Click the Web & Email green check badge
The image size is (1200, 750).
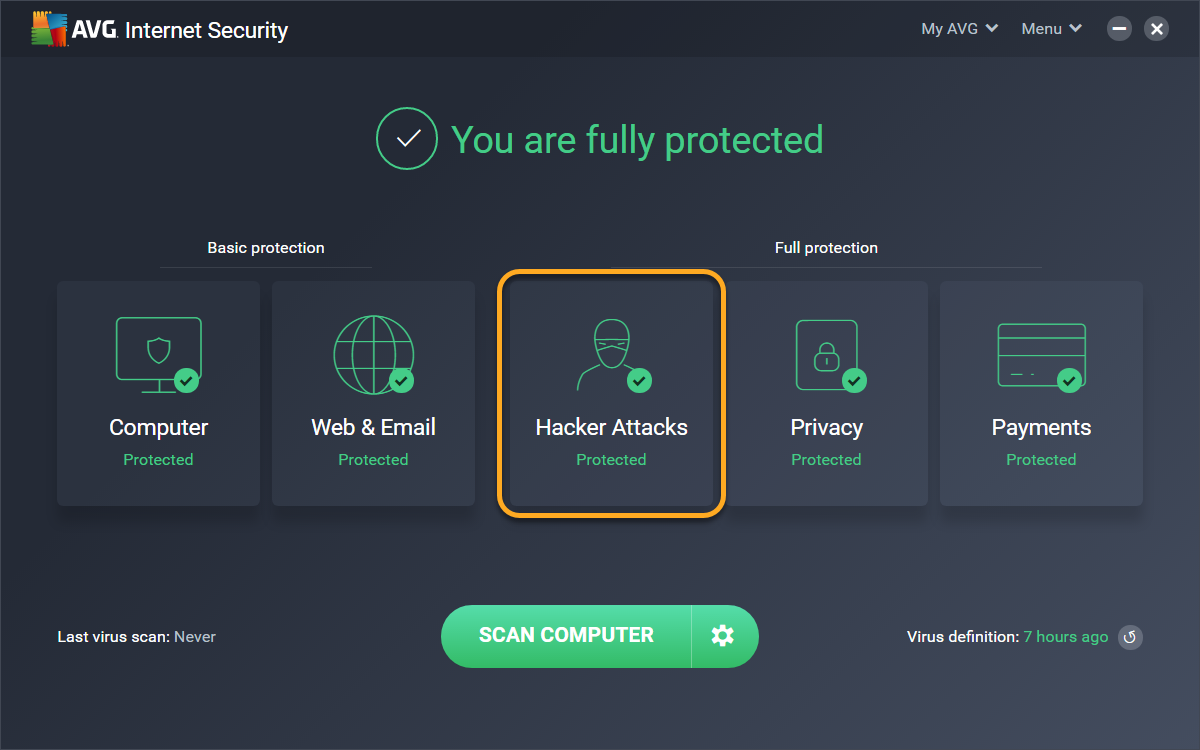(x=401, y=381)
